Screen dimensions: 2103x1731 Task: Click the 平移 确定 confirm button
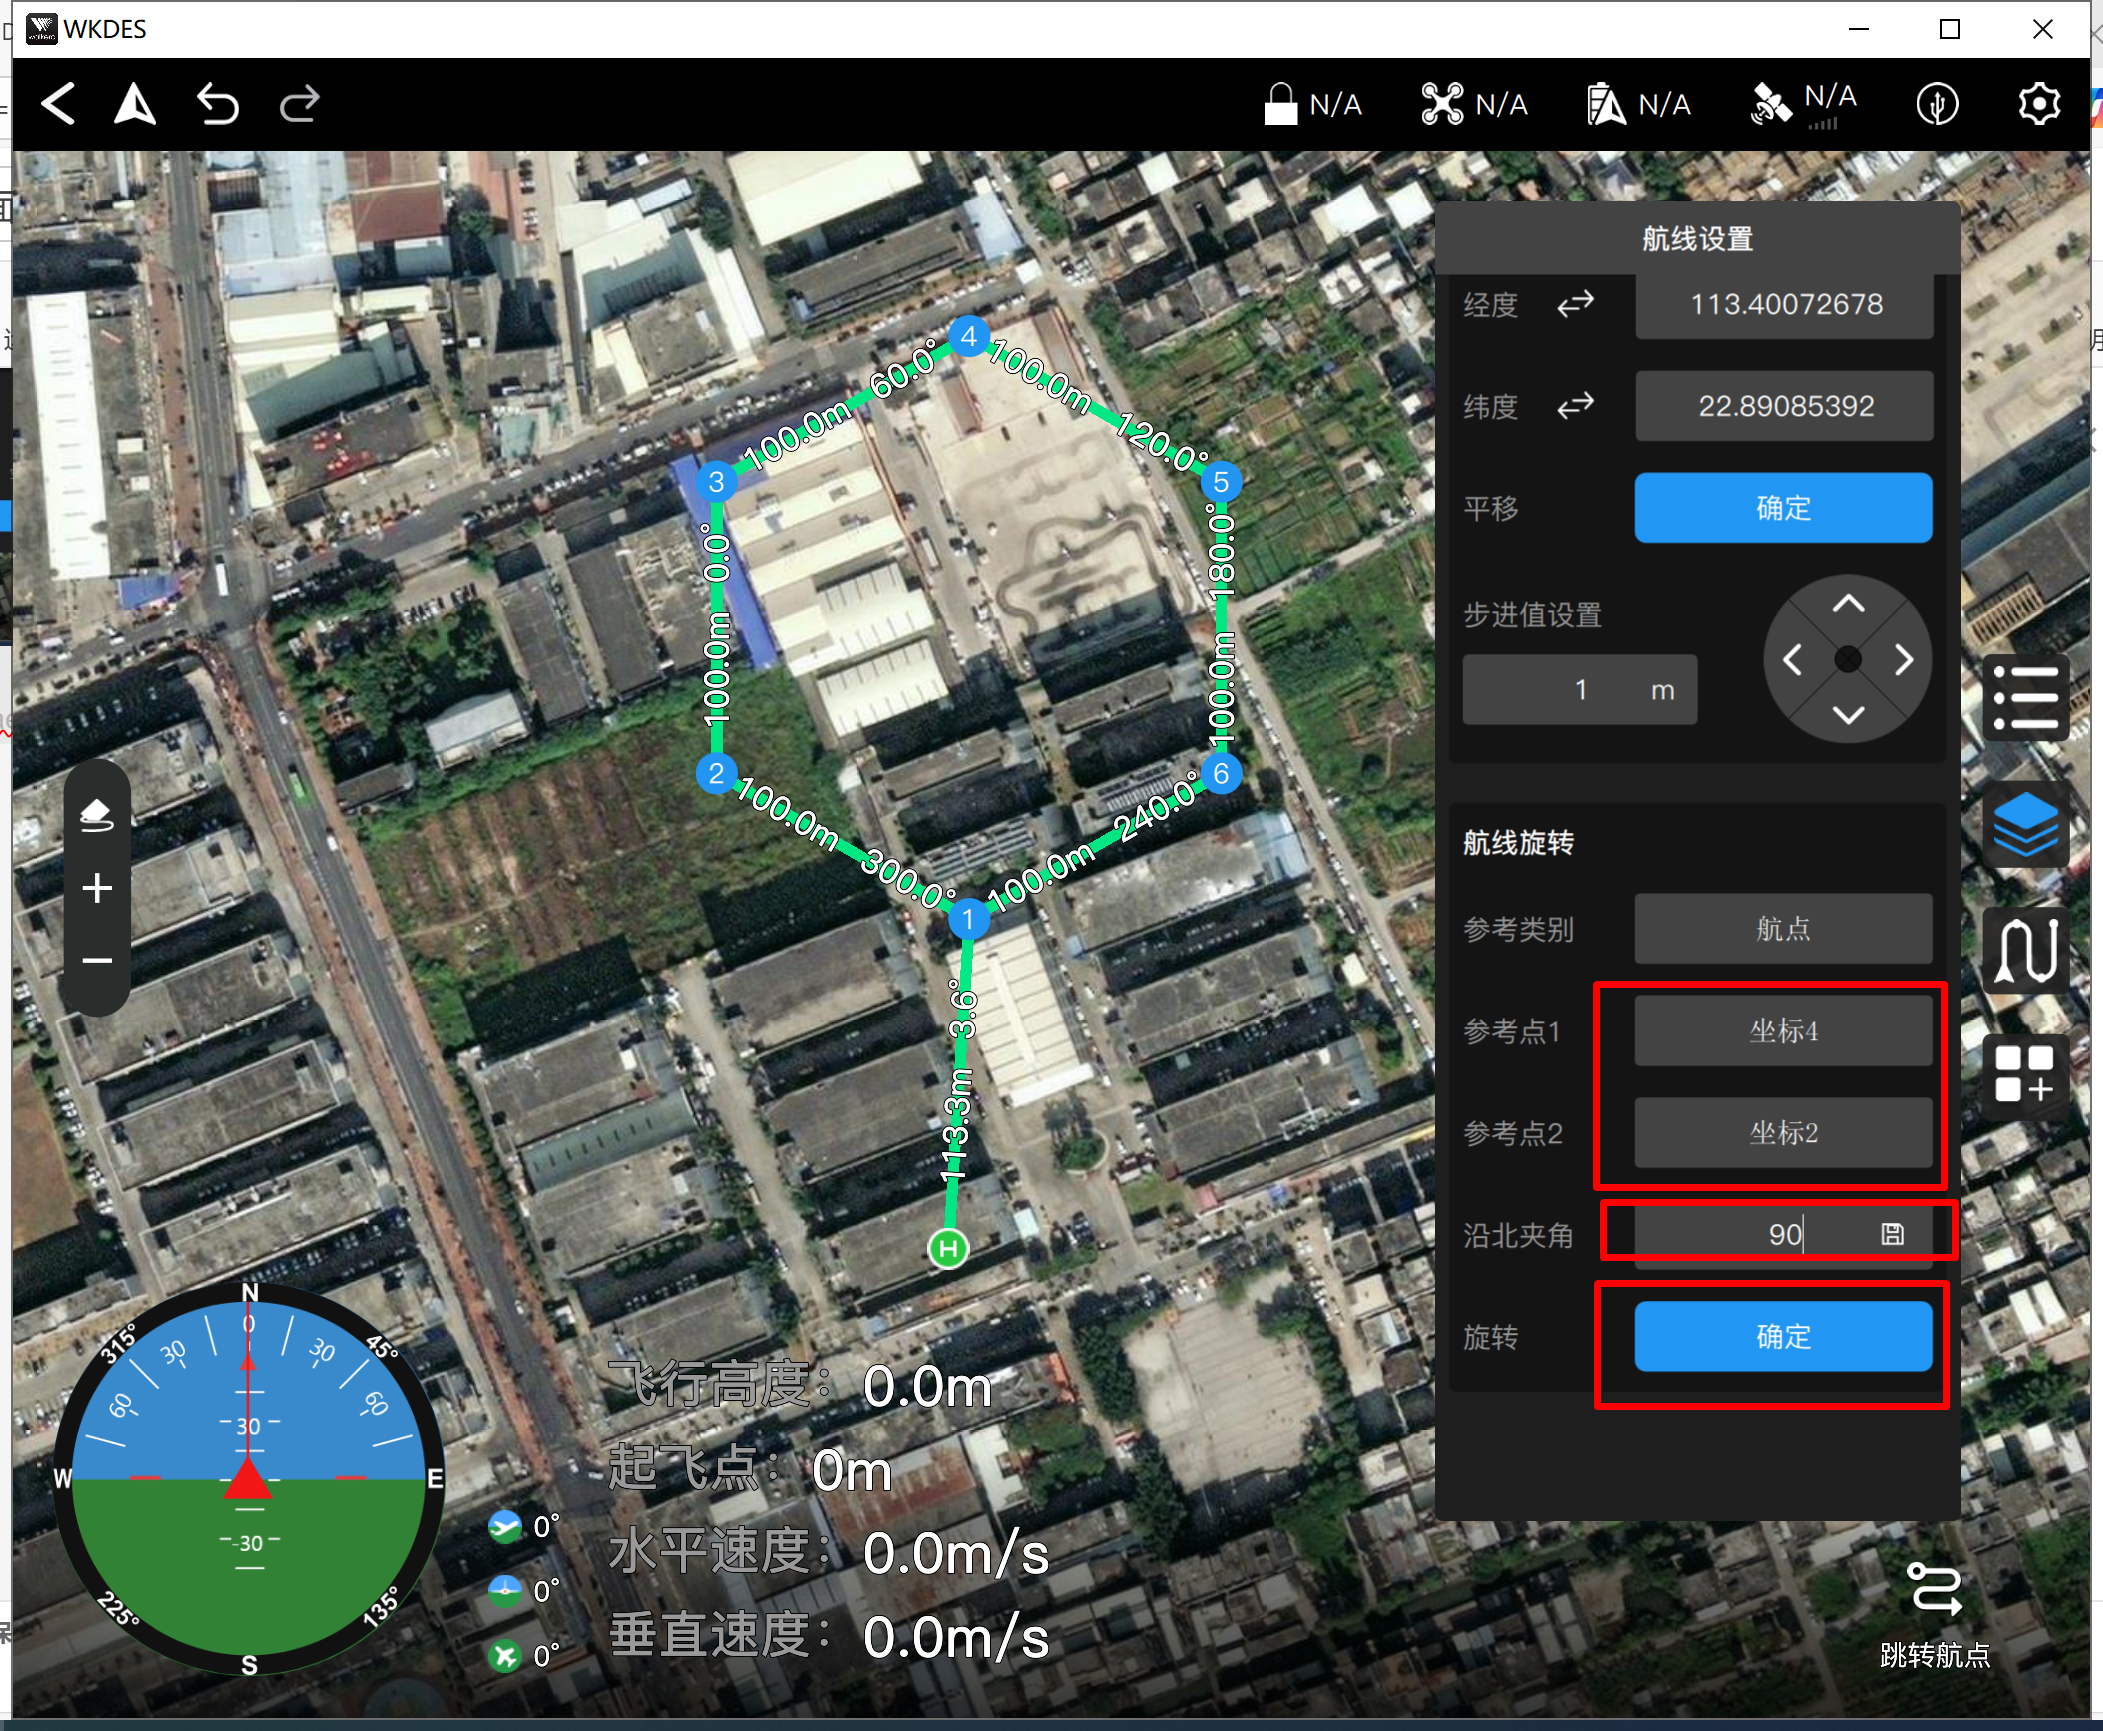[x=1783, y=508]
